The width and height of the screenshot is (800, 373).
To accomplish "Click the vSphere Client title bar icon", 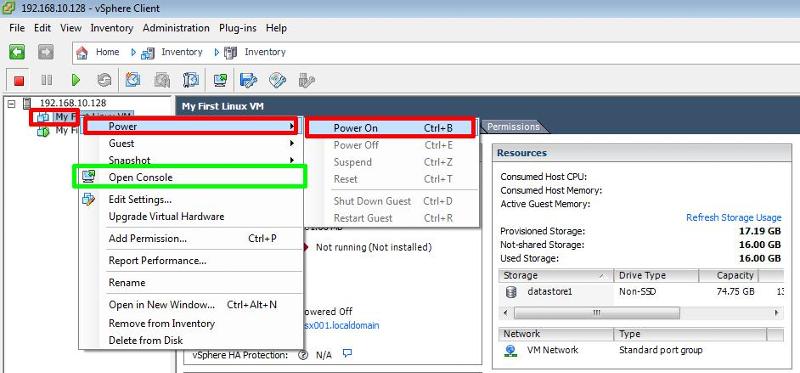I will [x=9, y=9].
